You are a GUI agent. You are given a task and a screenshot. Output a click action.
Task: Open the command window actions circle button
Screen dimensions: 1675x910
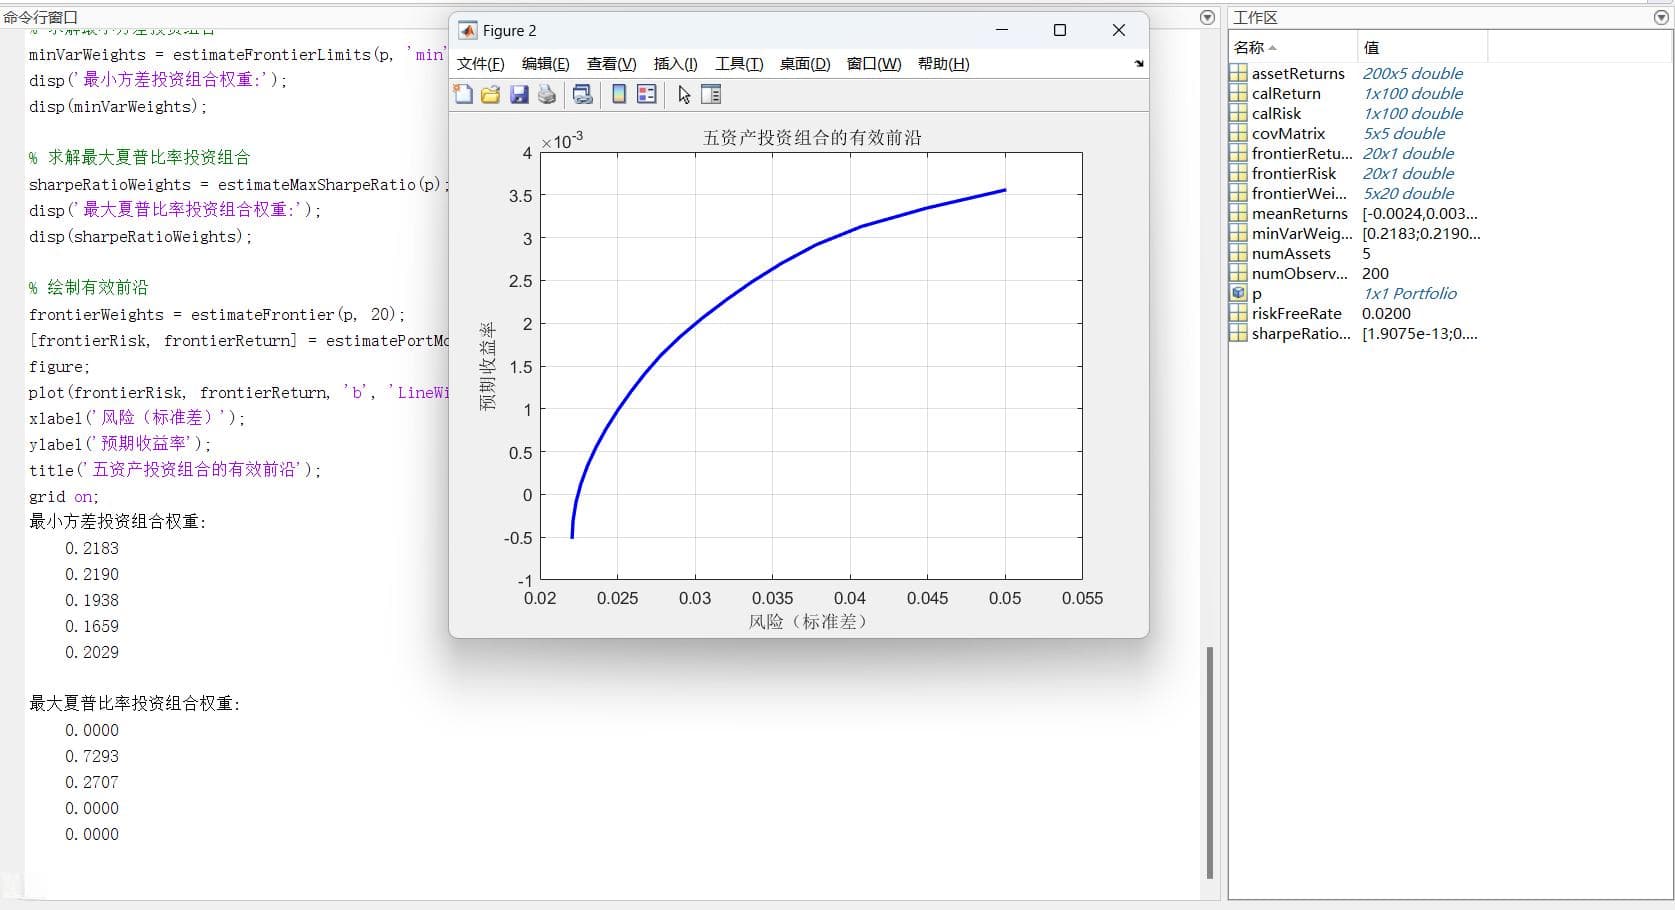(1207, 17)
